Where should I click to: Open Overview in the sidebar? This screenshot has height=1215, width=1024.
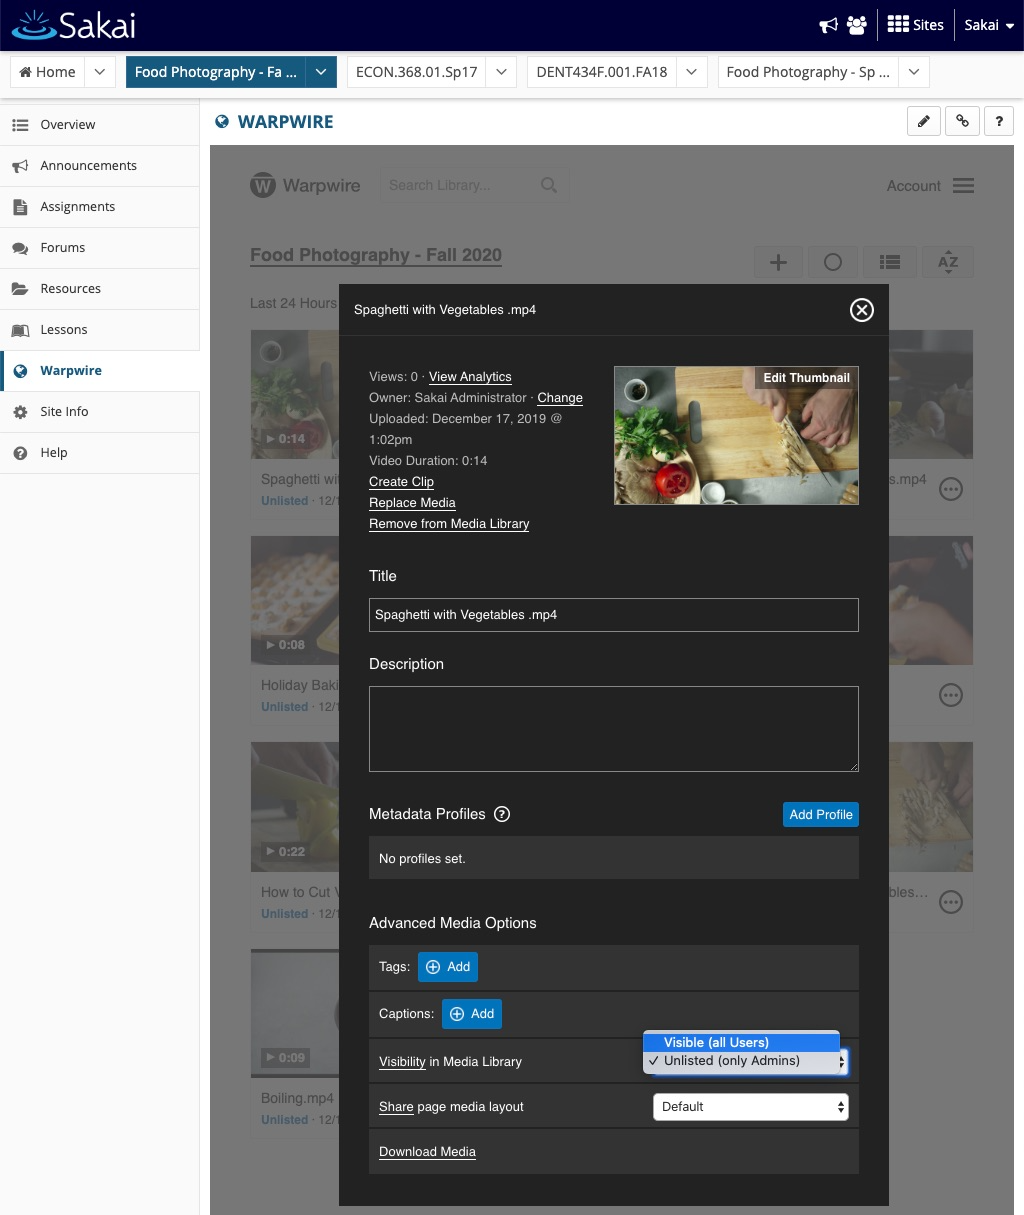coord(100,125)
